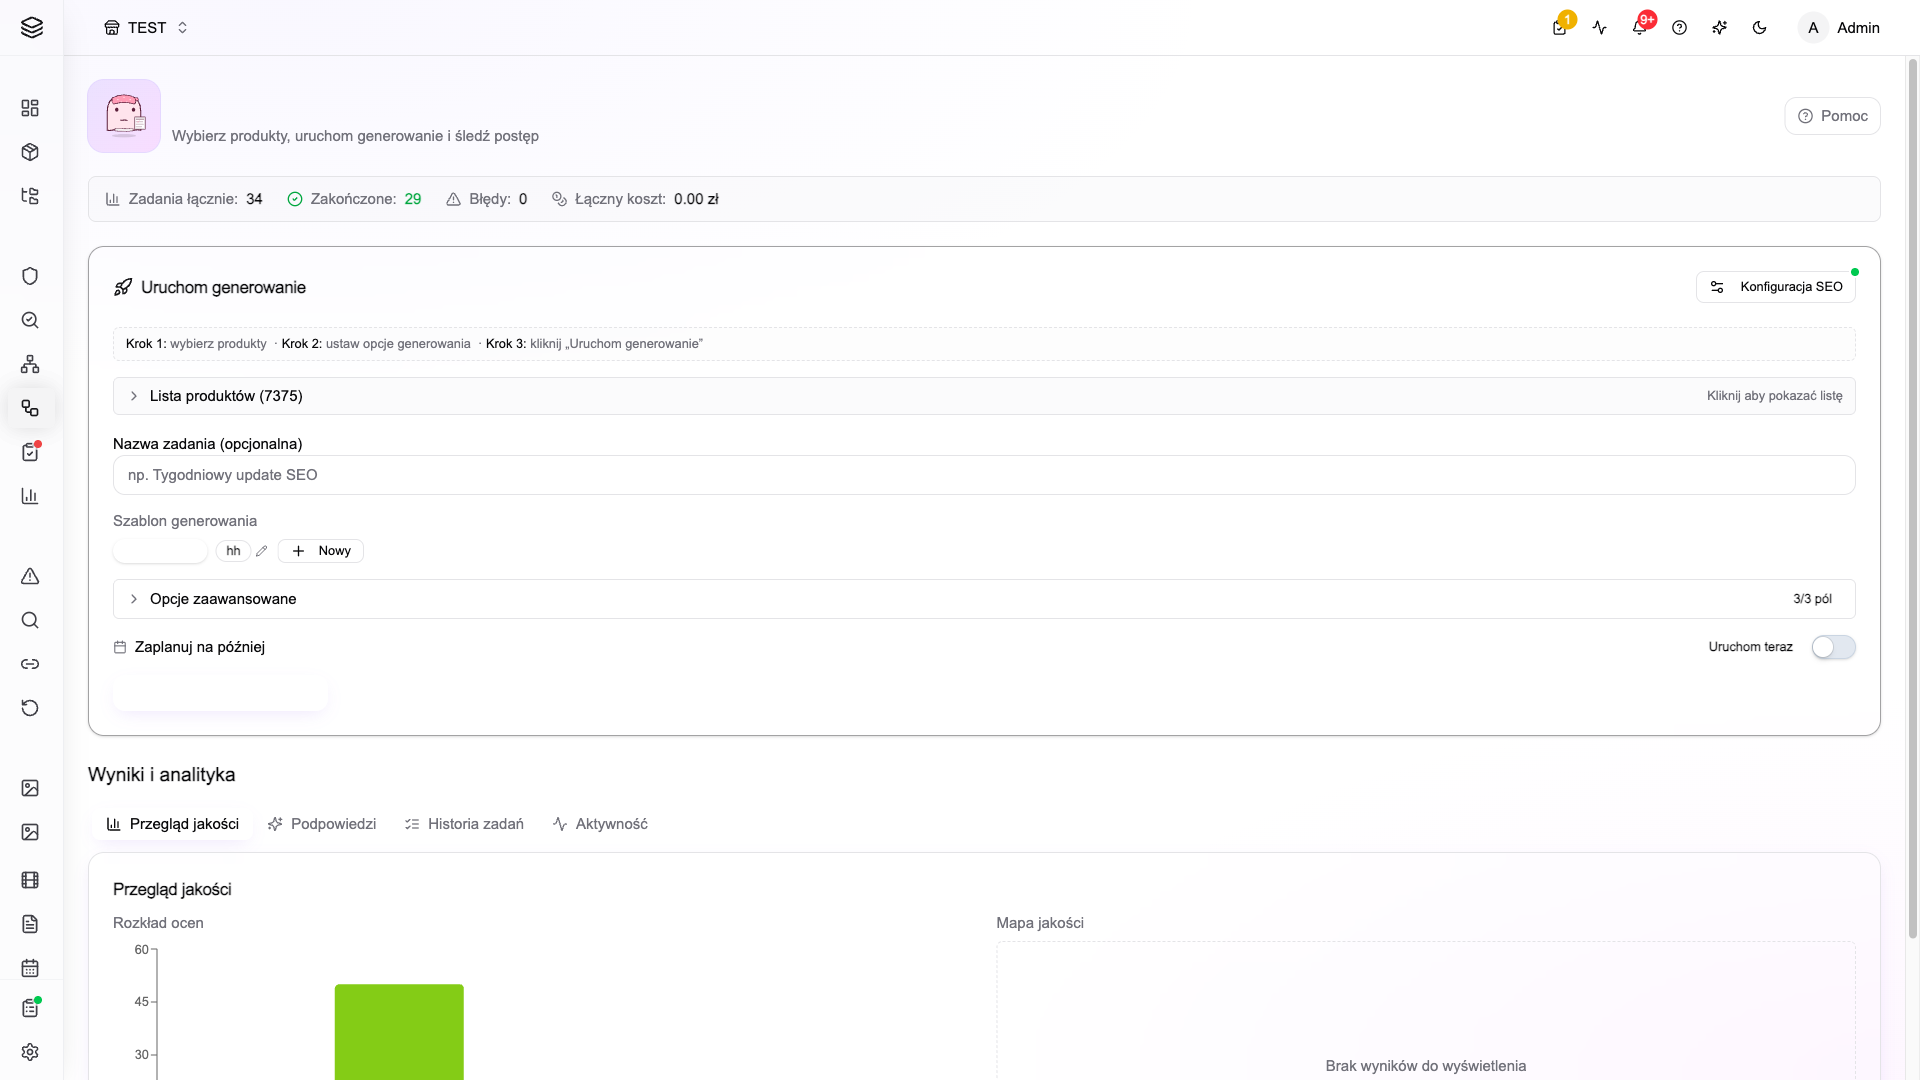This screenshot has height=1080, width=1920.
Task: Open the bar chart icon in sidebar
Action: pyautogui.click(x=30, y=496)
